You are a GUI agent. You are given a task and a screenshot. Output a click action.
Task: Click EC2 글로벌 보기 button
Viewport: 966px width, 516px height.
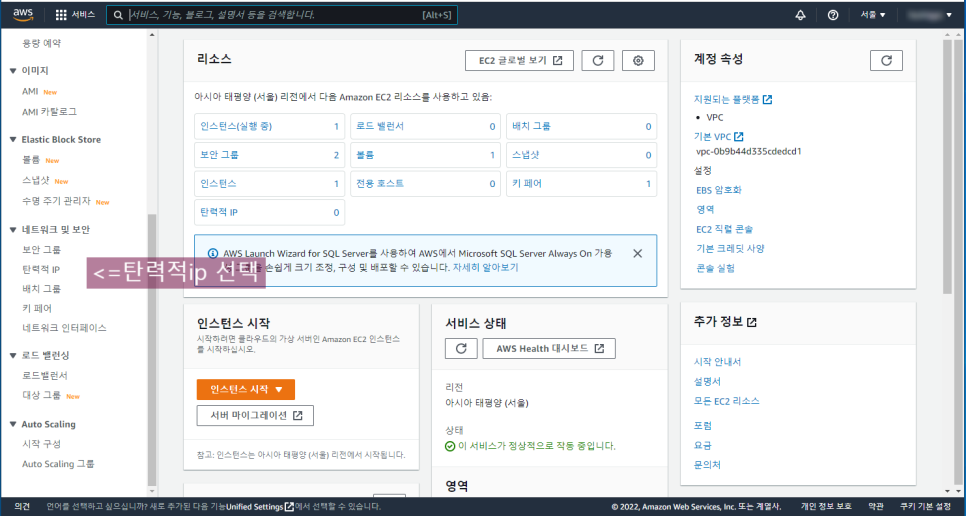pos(519,60)
